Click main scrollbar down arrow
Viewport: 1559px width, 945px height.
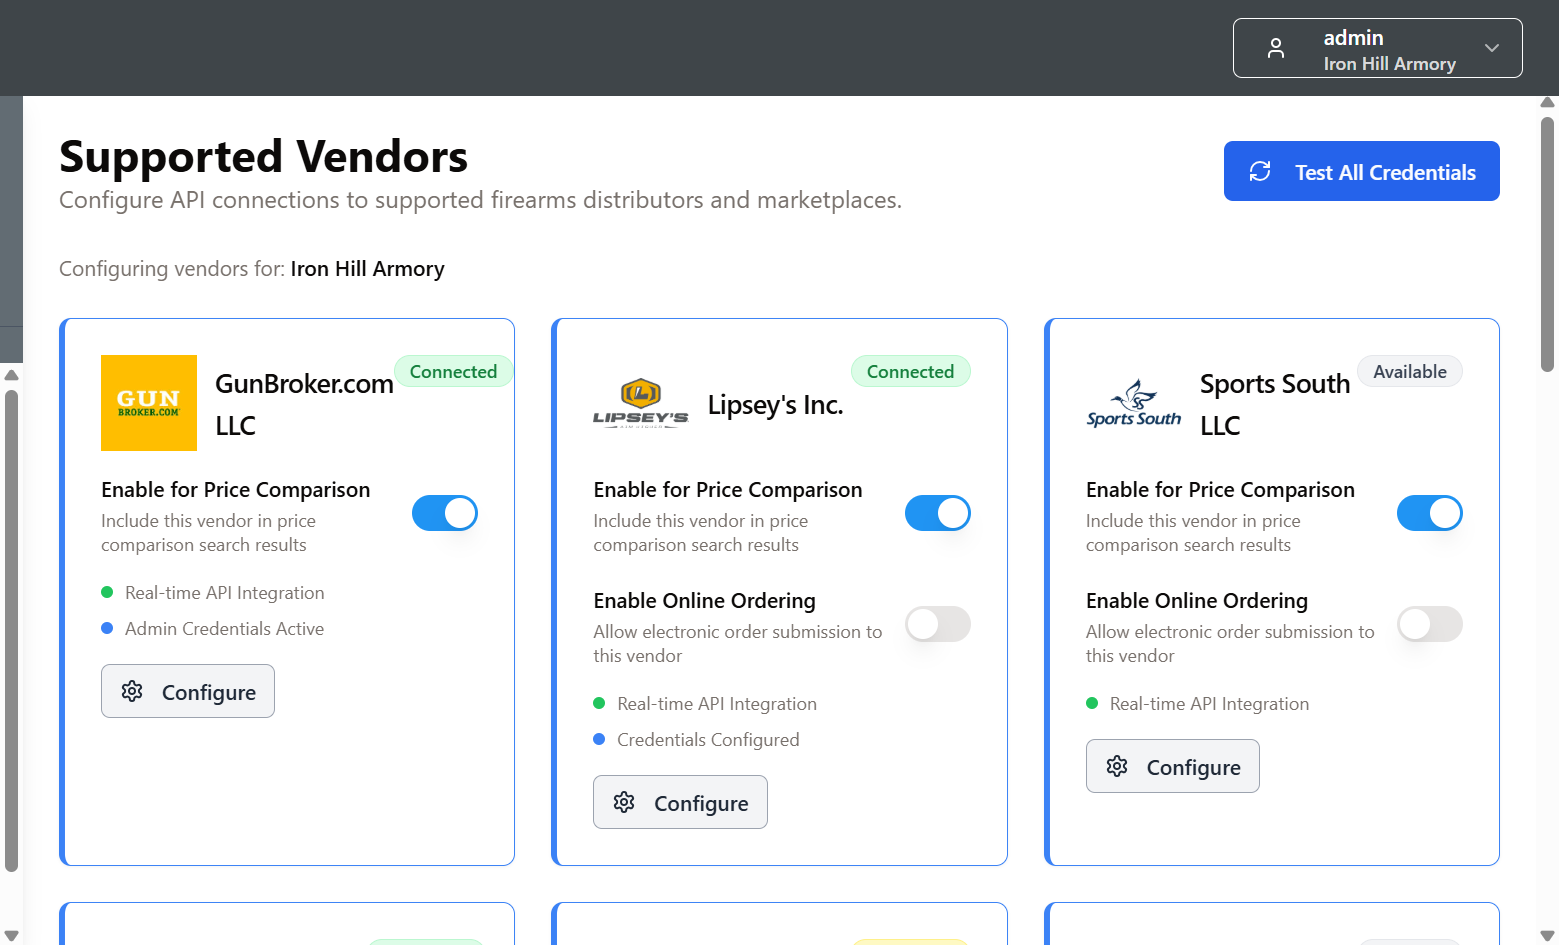[x=1548, y=936]
